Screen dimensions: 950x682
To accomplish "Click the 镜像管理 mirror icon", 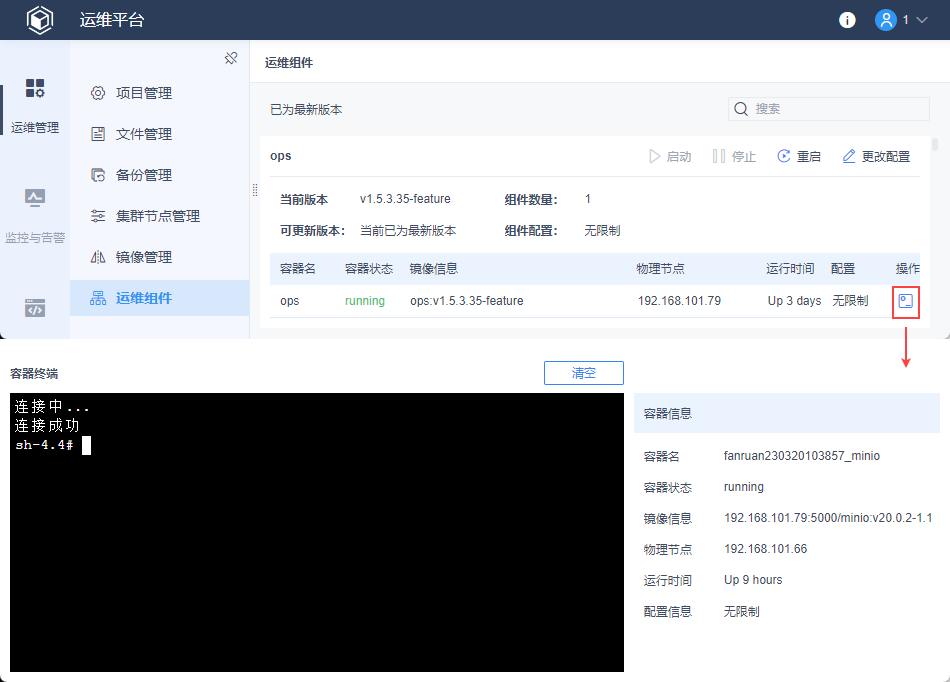I will point(98,257).
